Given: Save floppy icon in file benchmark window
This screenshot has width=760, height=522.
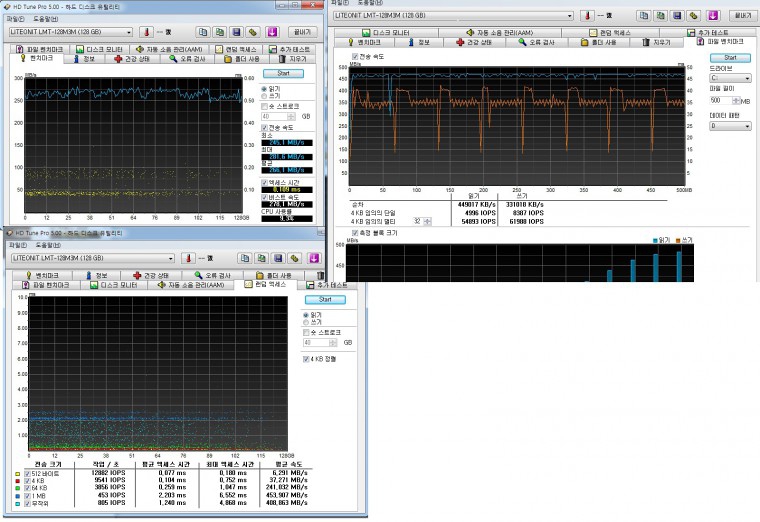Looking at the screenshot, I should click(x=677, y=16).
